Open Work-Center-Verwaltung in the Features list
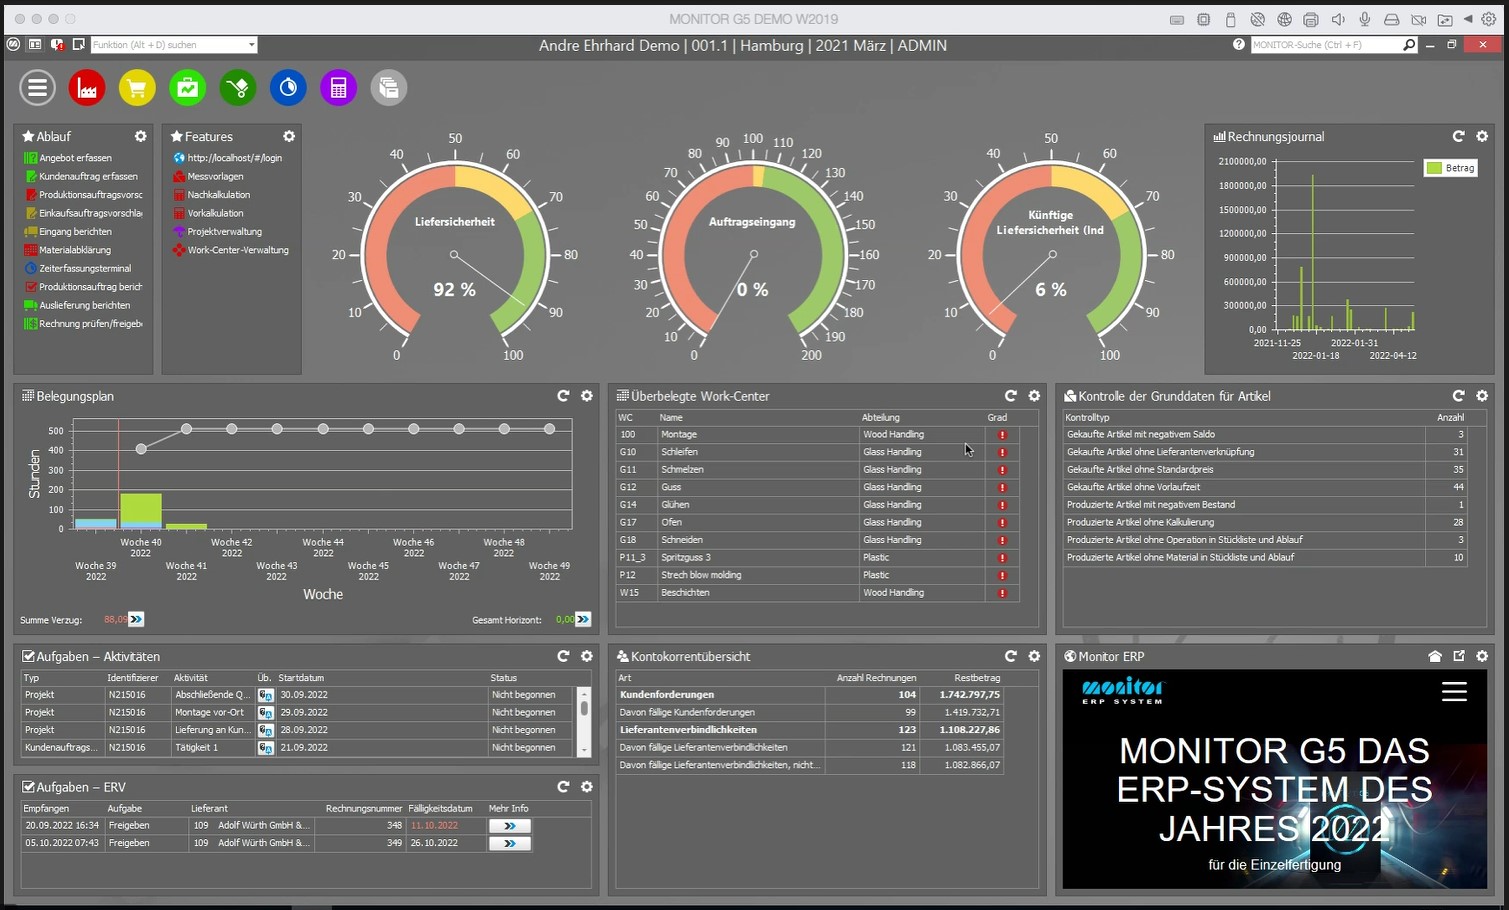Viewport: 1509px width, 910px height. point(230,250)
